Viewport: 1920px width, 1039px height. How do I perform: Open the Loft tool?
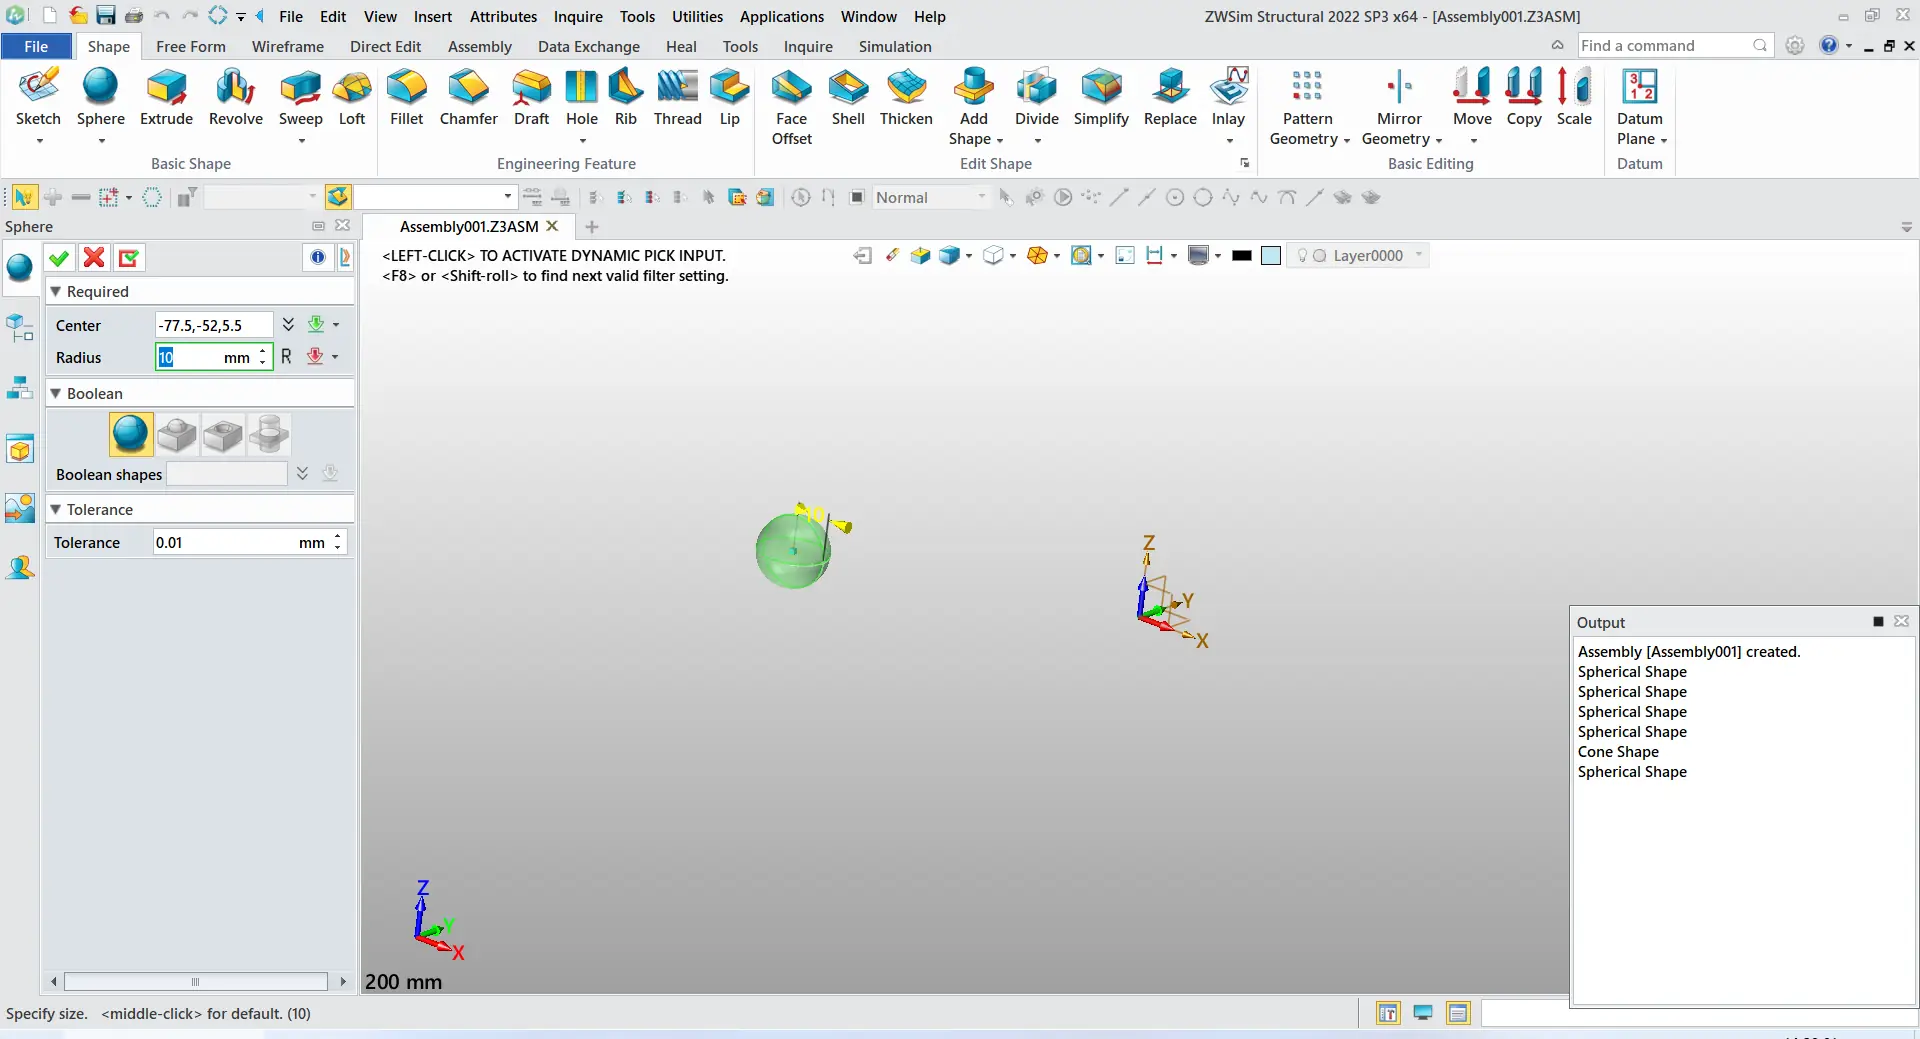(352, 98)
